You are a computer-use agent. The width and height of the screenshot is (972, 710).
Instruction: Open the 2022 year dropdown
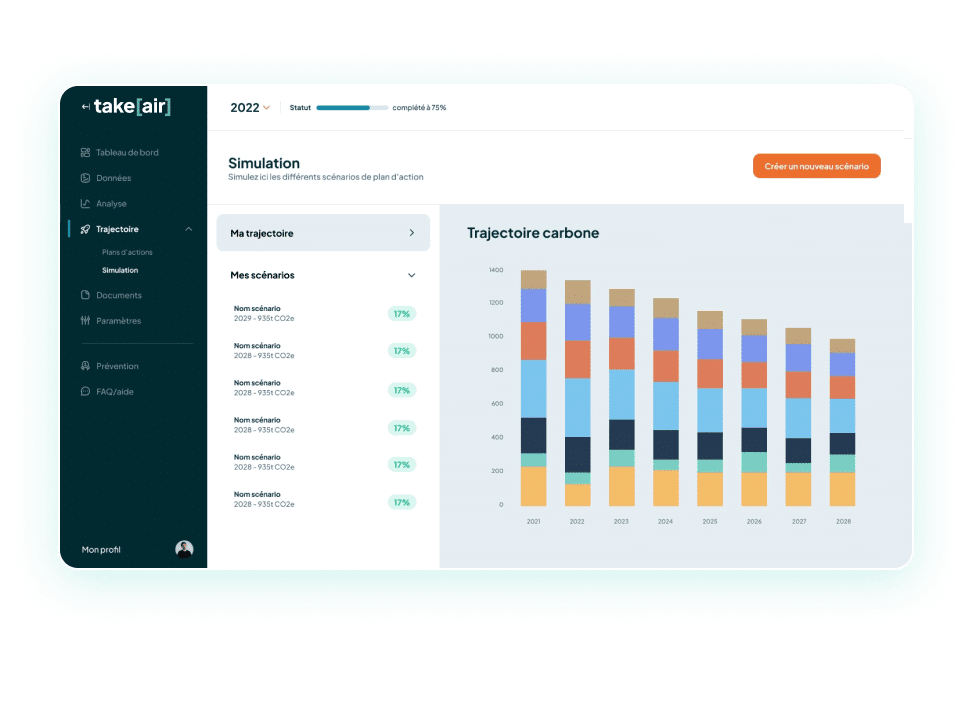coord(250,108)
